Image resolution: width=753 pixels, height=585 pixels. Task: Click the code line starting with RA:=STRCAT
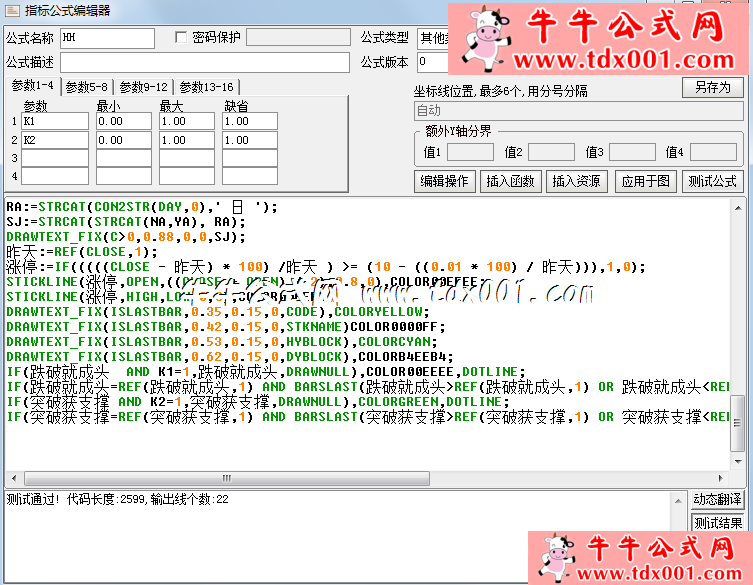click(x=142, y=207)
